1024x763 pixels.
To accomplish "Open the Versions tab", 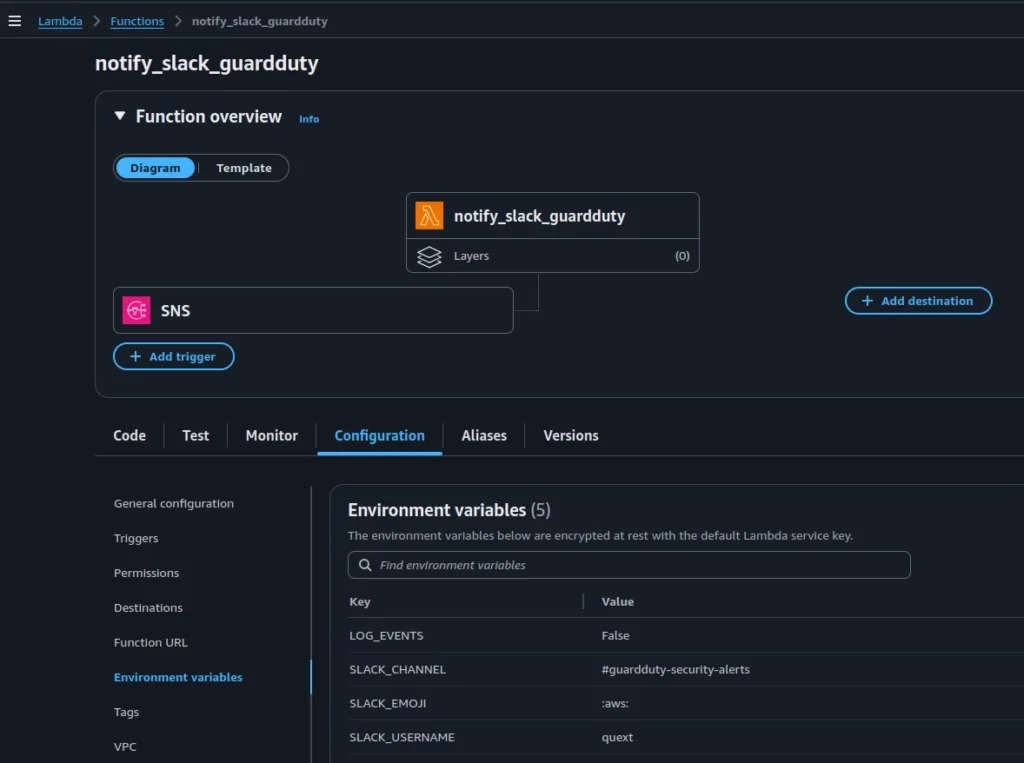I will coord(571,436).
